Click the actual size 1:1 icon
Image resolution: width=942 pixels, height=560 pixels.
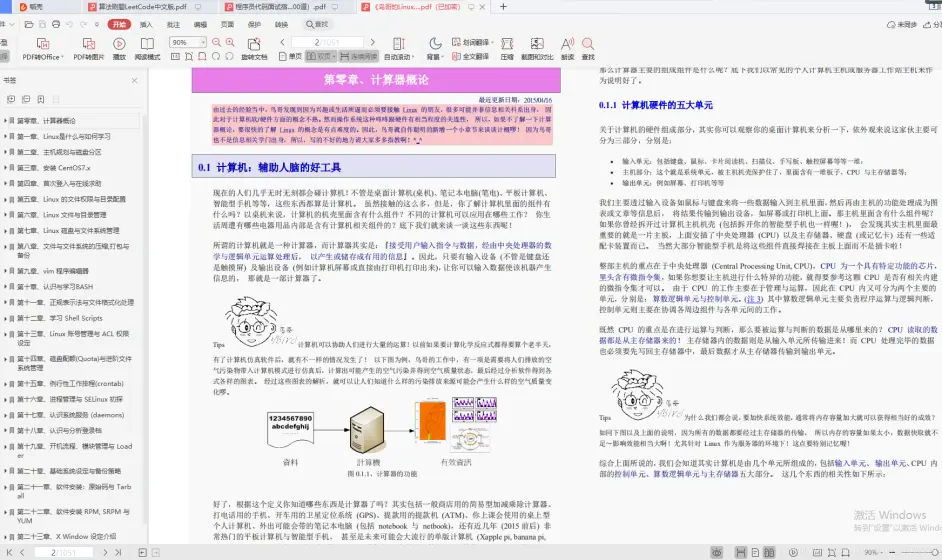175,56
